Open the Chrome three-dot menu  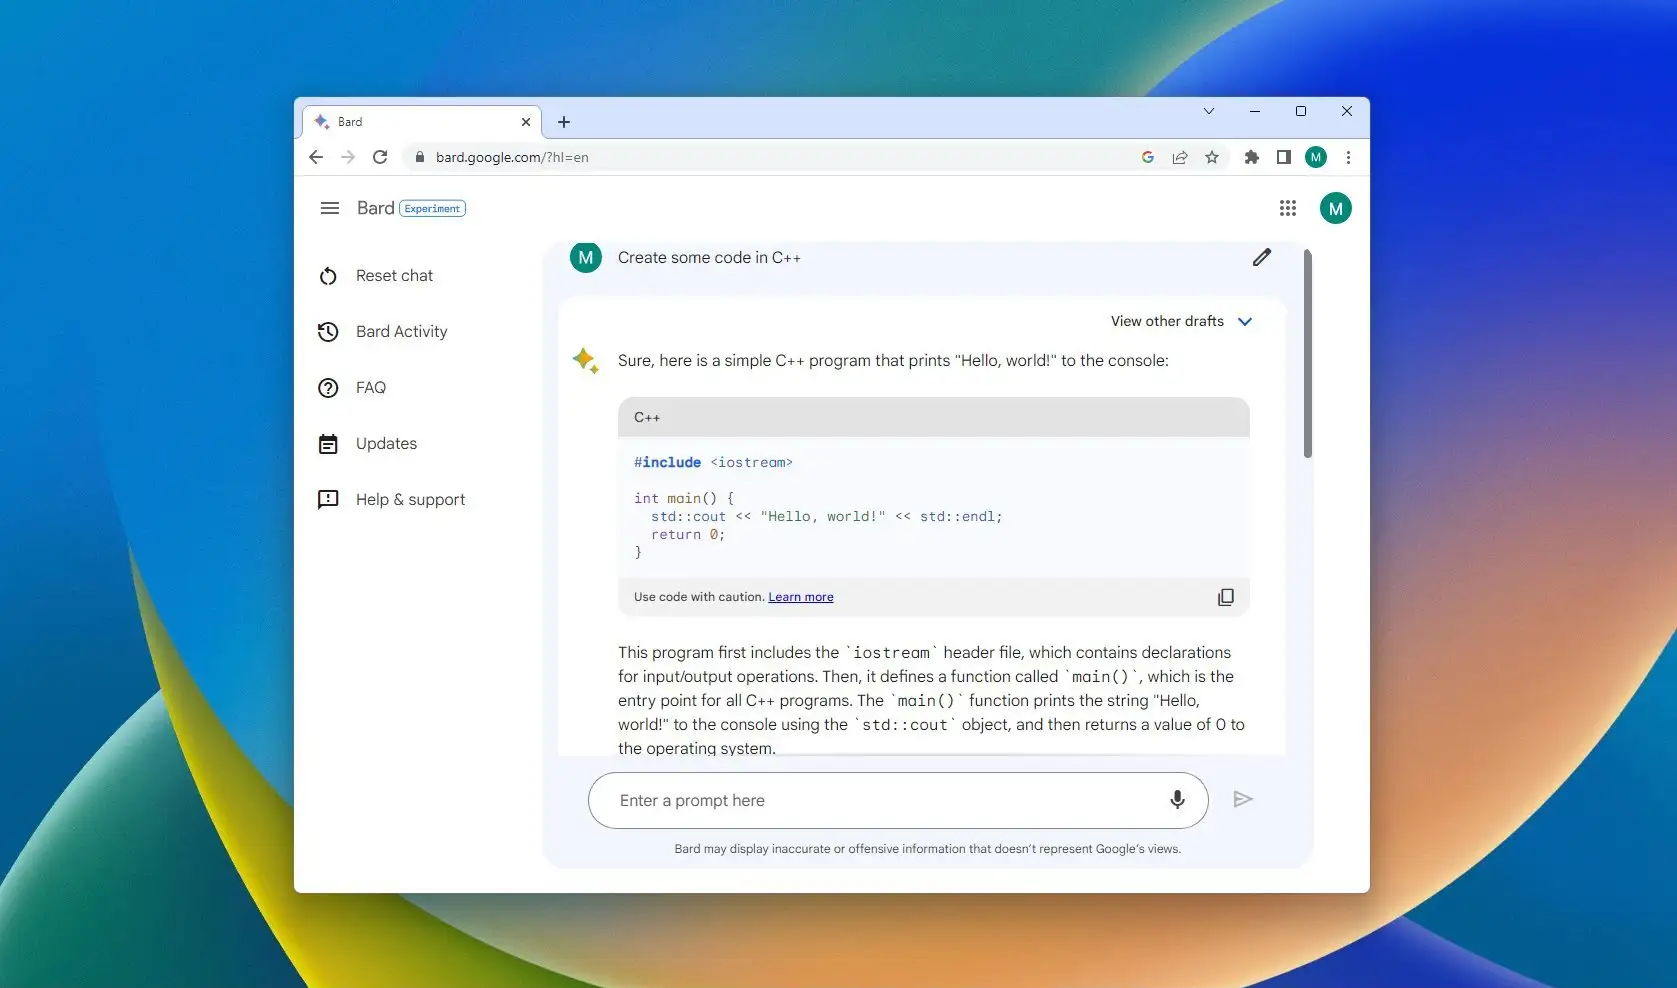click(1348, 157)
